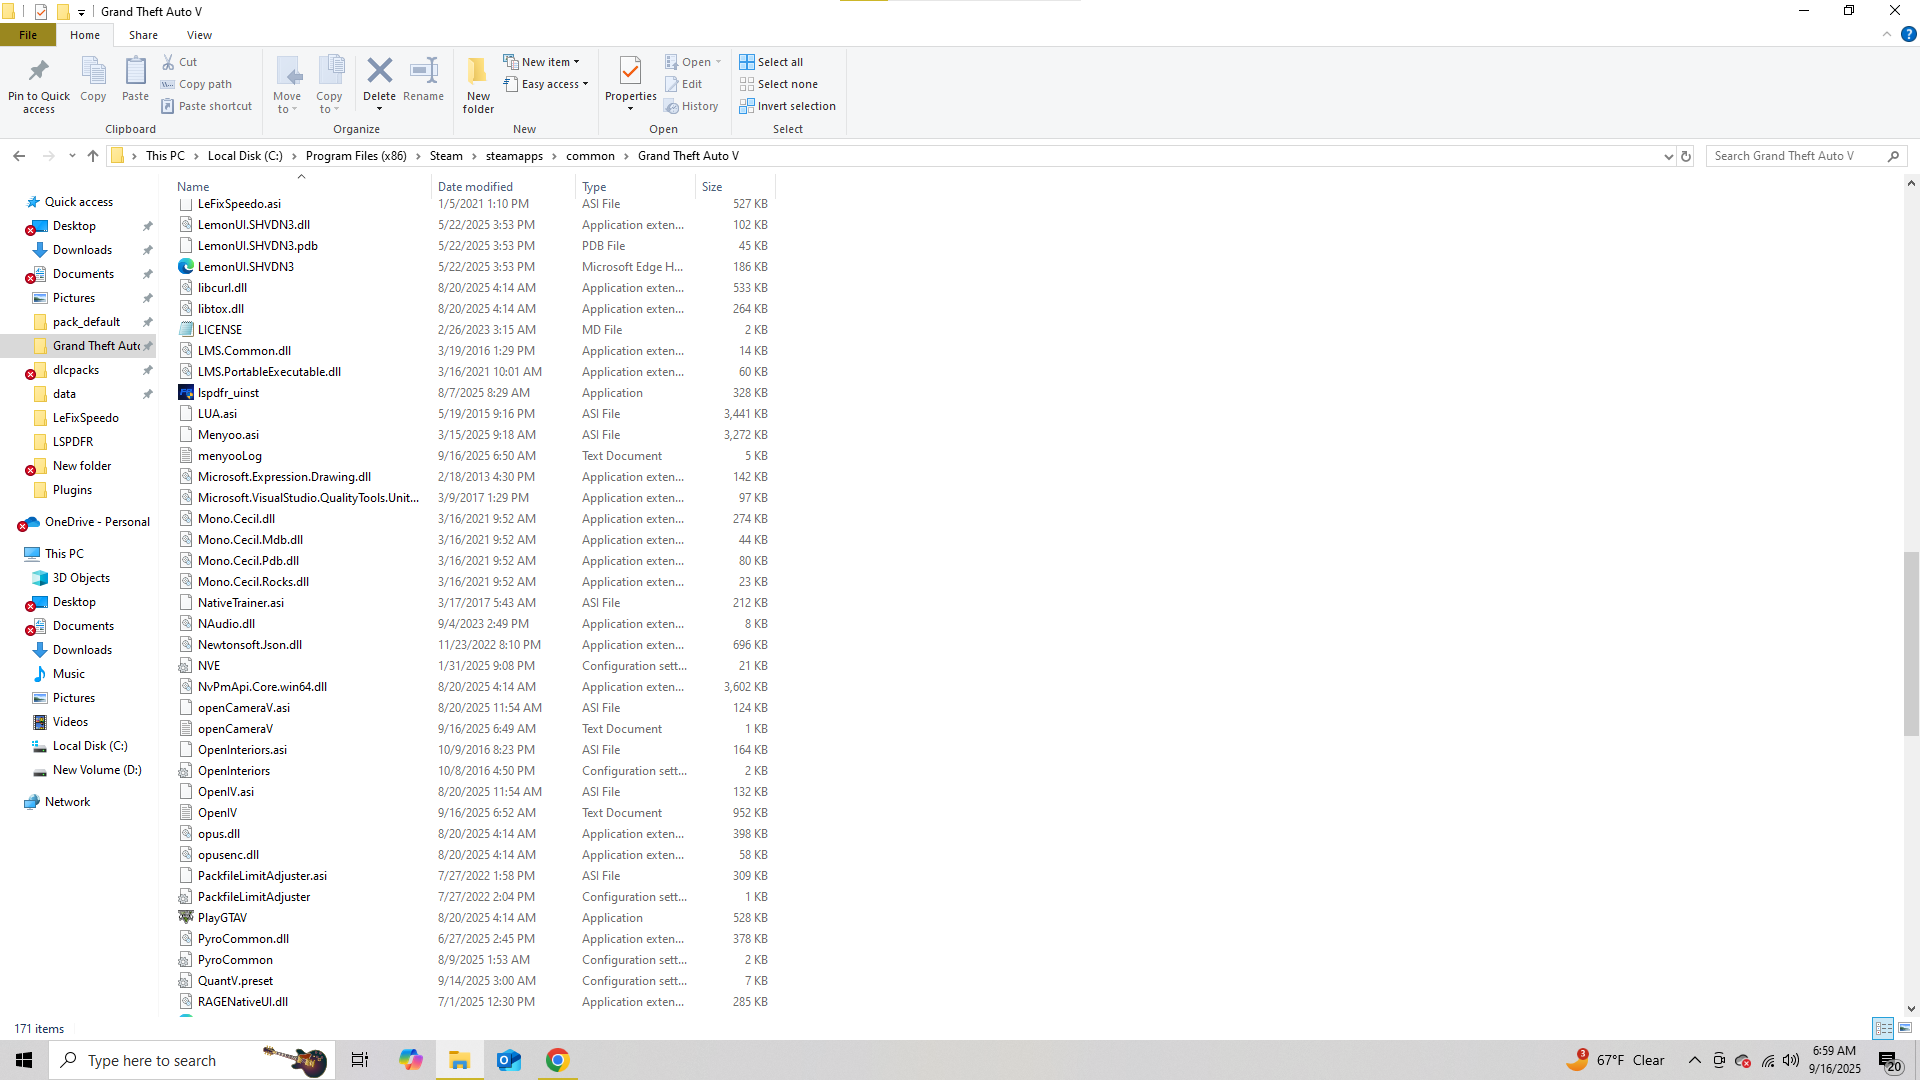This screenshot has width=1920, height=1080.
Task: Click the Select all icon
Action: click(x=747, y=62)
